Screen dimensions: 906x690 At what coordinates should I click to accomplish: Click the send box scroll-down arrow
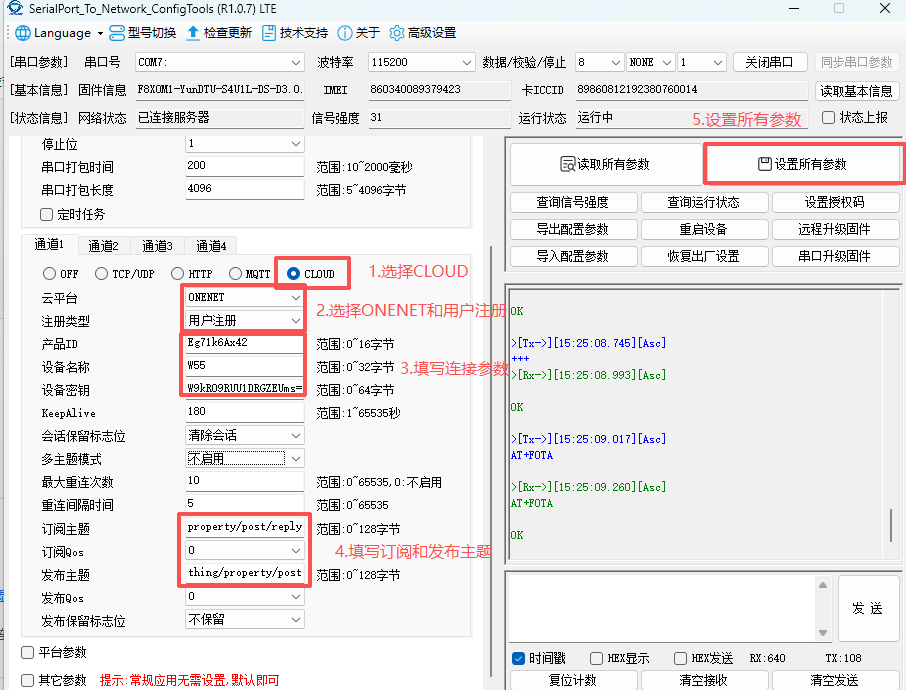coord(823,632)
